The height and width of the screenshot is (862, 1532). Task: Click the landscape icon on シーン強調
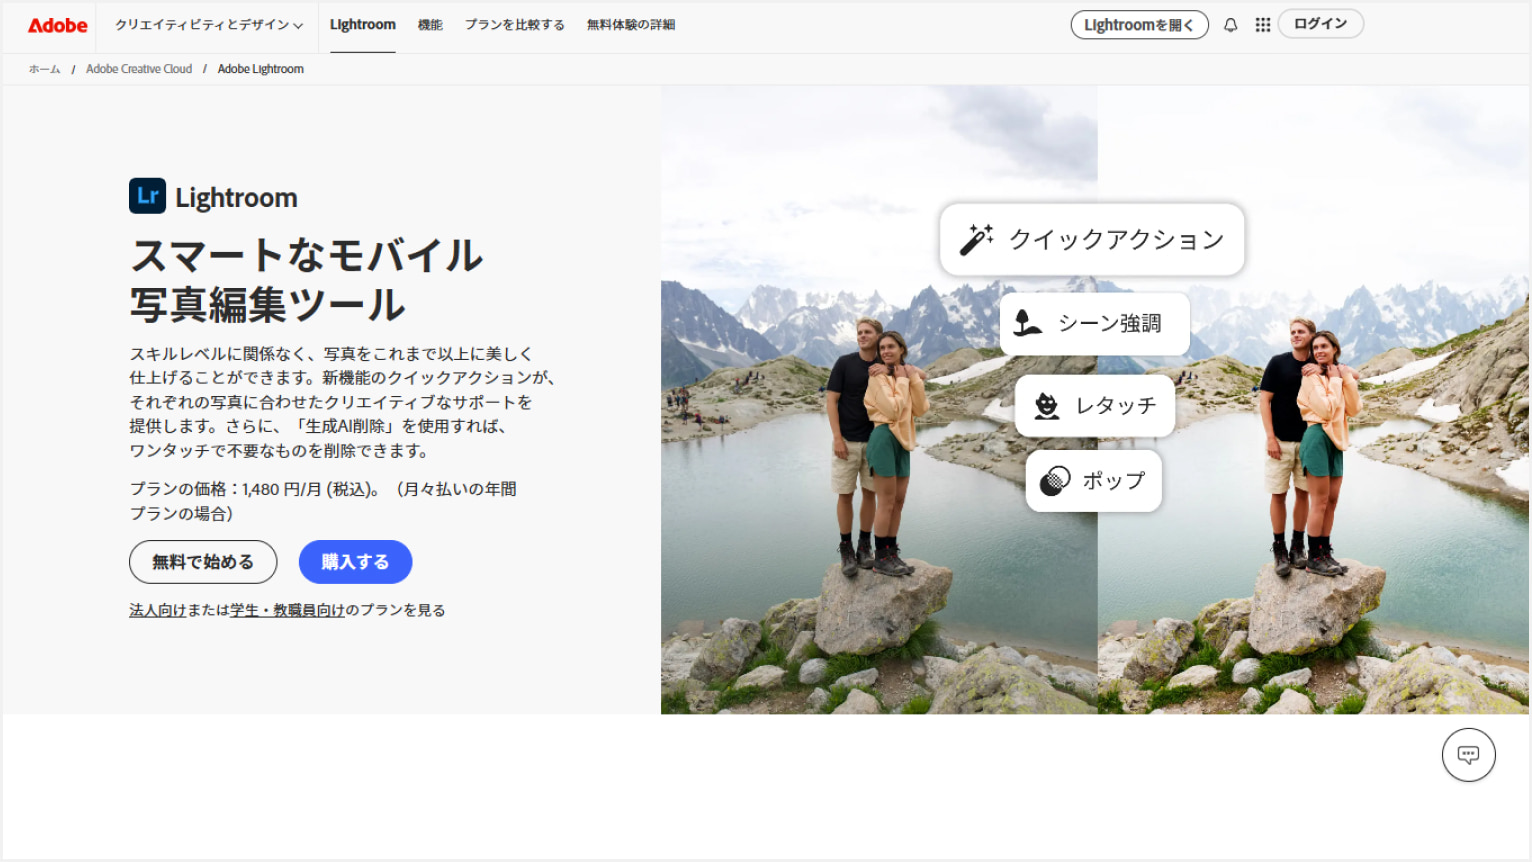[x=1027, y=323]
